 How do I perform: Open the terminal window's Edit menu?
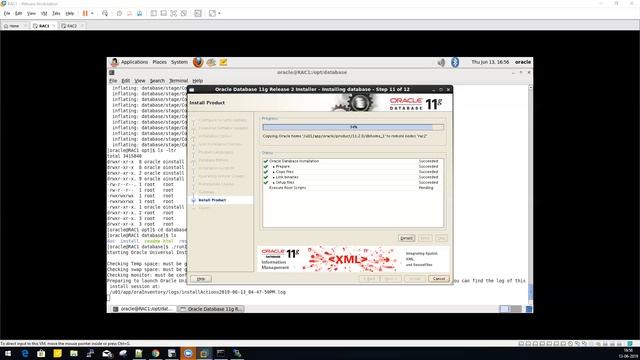(x=126, y=81)
